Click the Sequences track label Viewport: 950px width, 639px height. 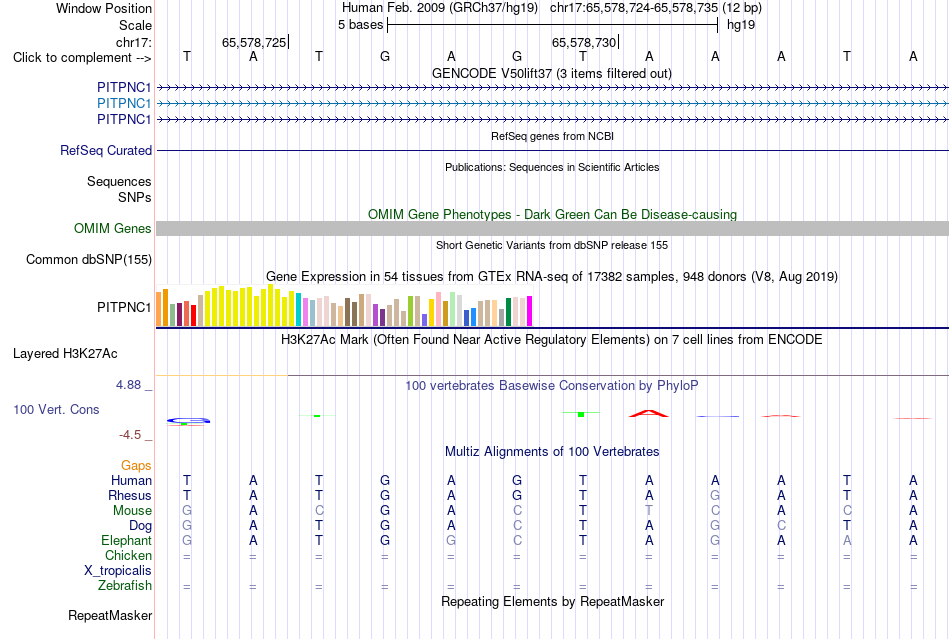(x=119, y=181)
